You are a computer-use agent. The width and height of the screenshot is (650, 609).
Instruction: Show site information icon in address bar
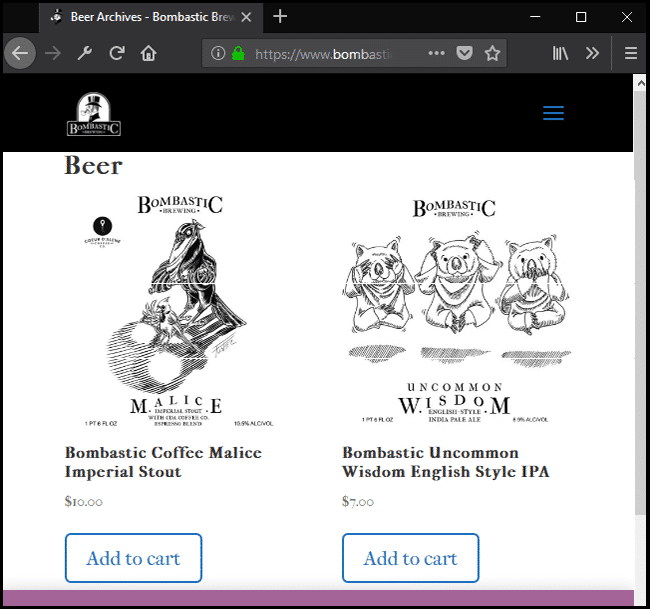(218, 53)
